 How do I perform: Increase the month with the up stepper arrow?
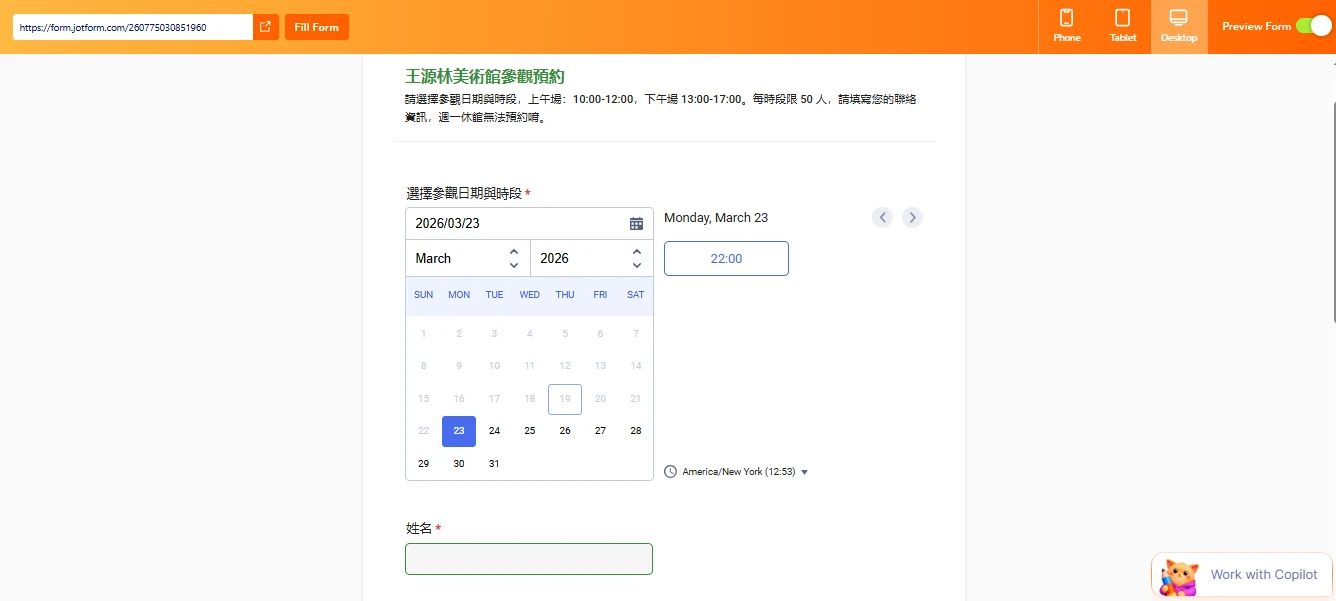(x=514, y=251)
